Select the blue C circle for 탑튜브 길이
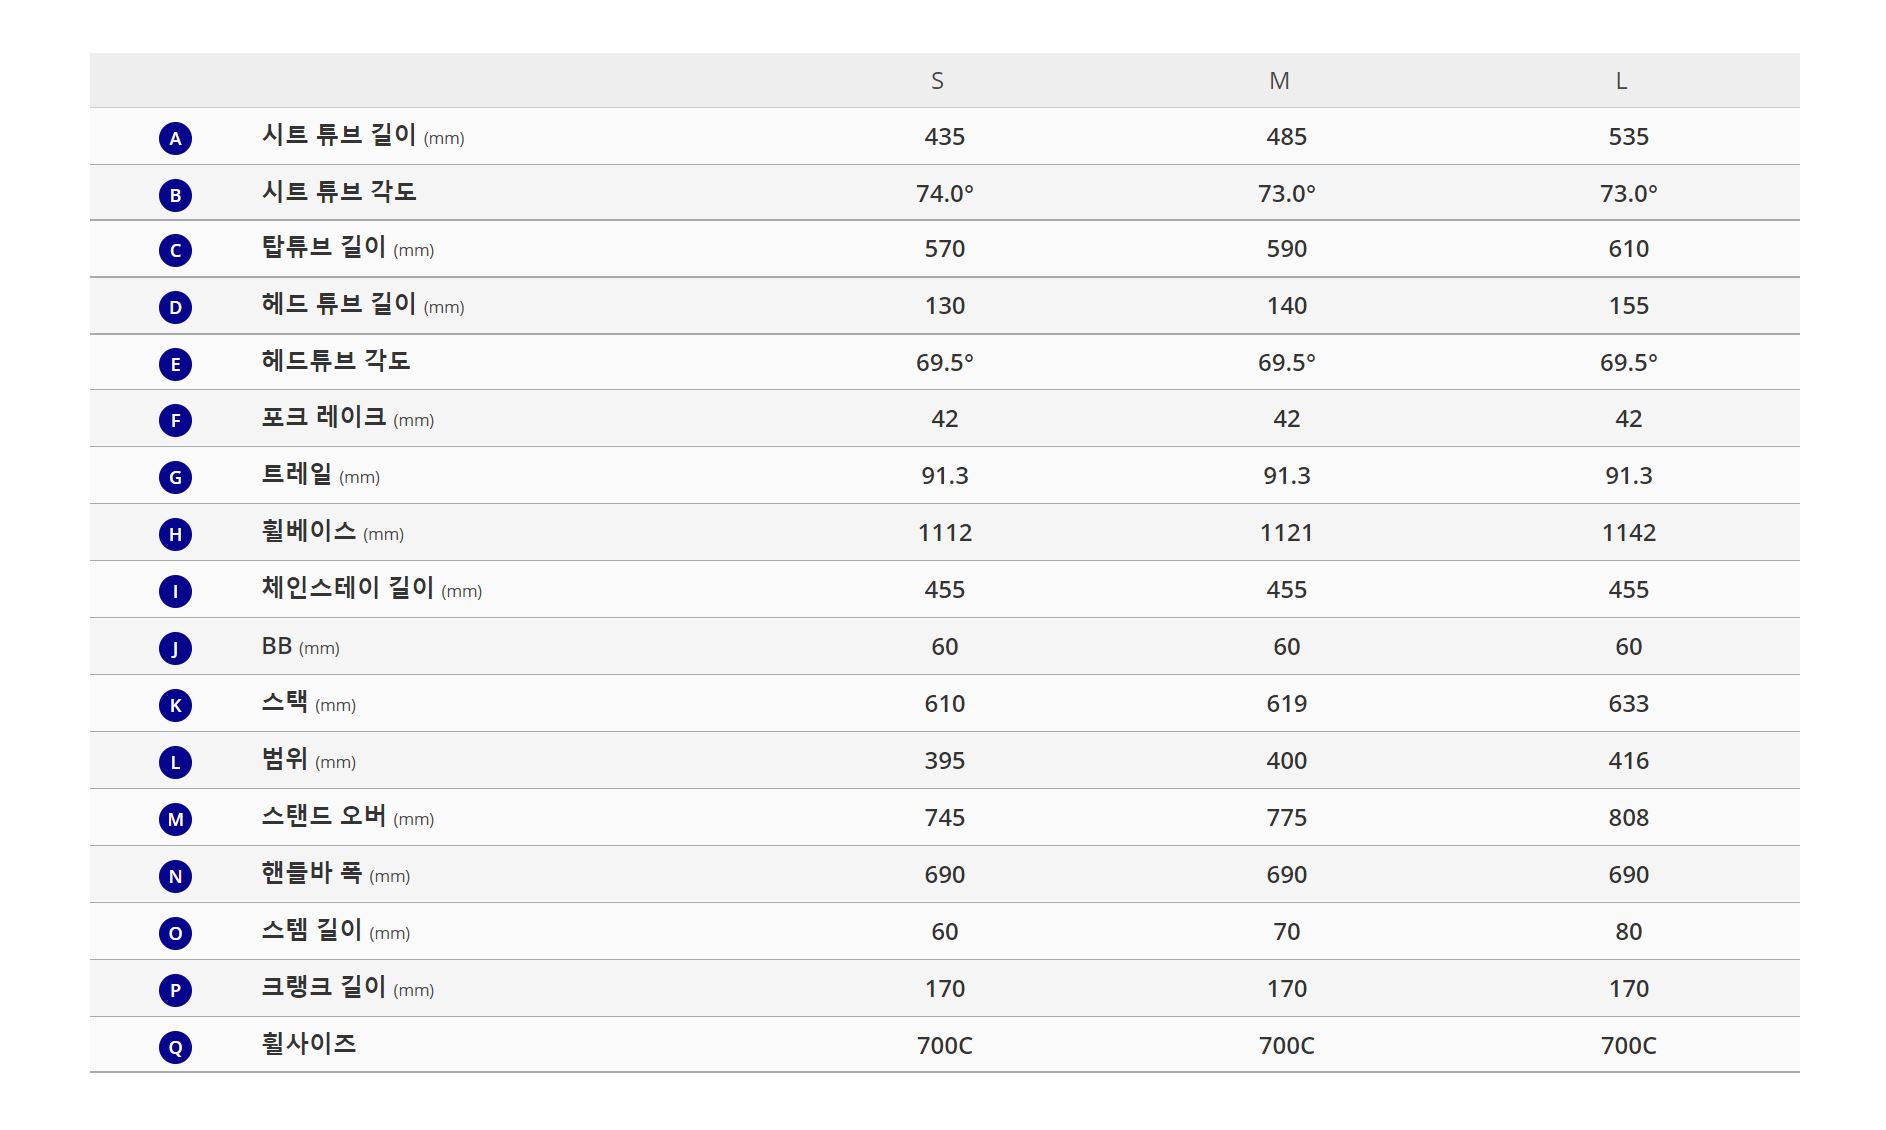The image size is (1886, 1130). pos(175,250)
